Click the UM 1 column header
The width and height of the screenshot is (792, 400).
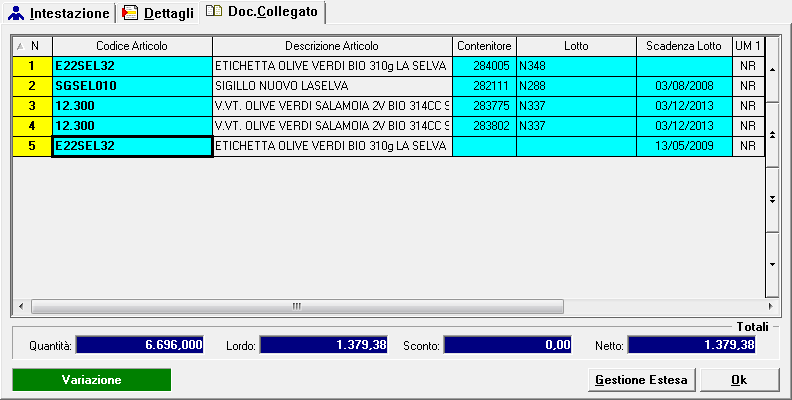(x=748, y=46)
